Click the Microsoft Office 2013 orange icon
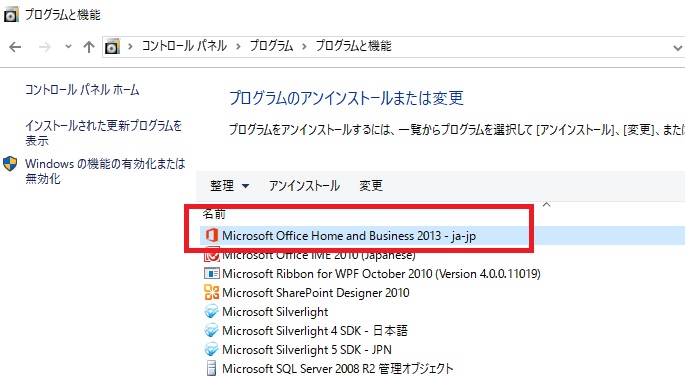Image resolution: width=685 pixels, height=377 pixels. [x=211, y=235]
